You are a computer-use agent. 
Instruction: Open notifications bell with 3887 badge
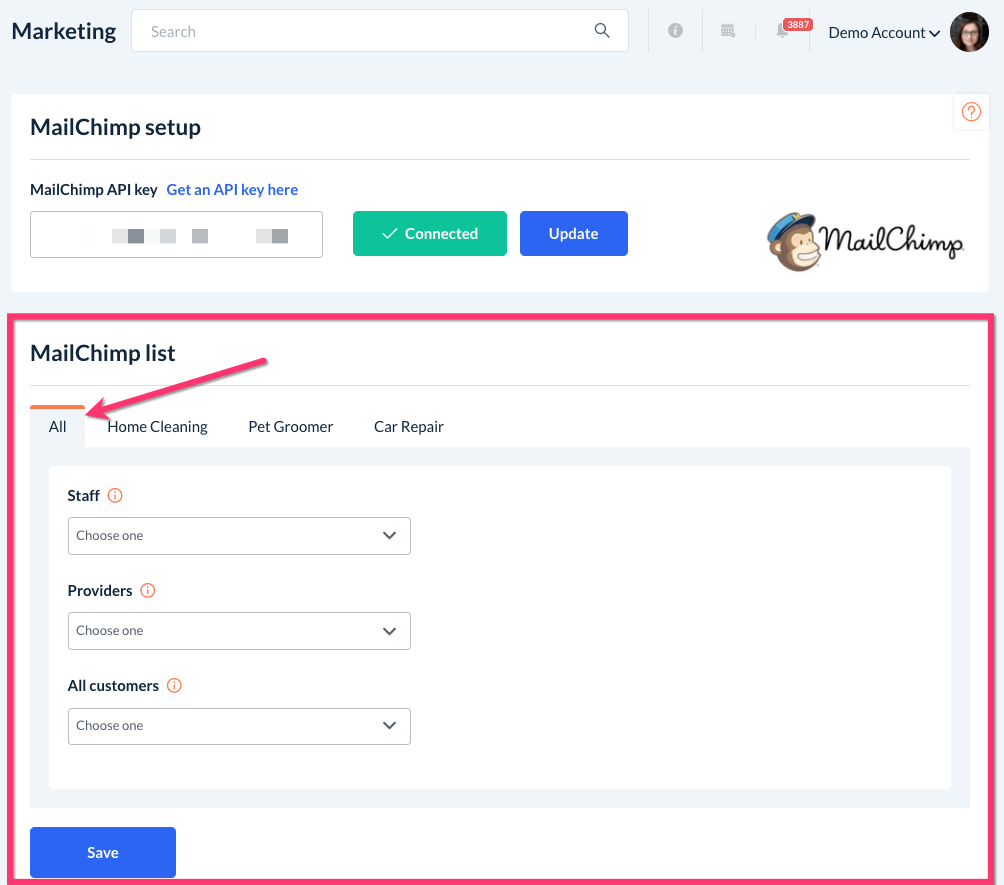[x=783, y=31]
